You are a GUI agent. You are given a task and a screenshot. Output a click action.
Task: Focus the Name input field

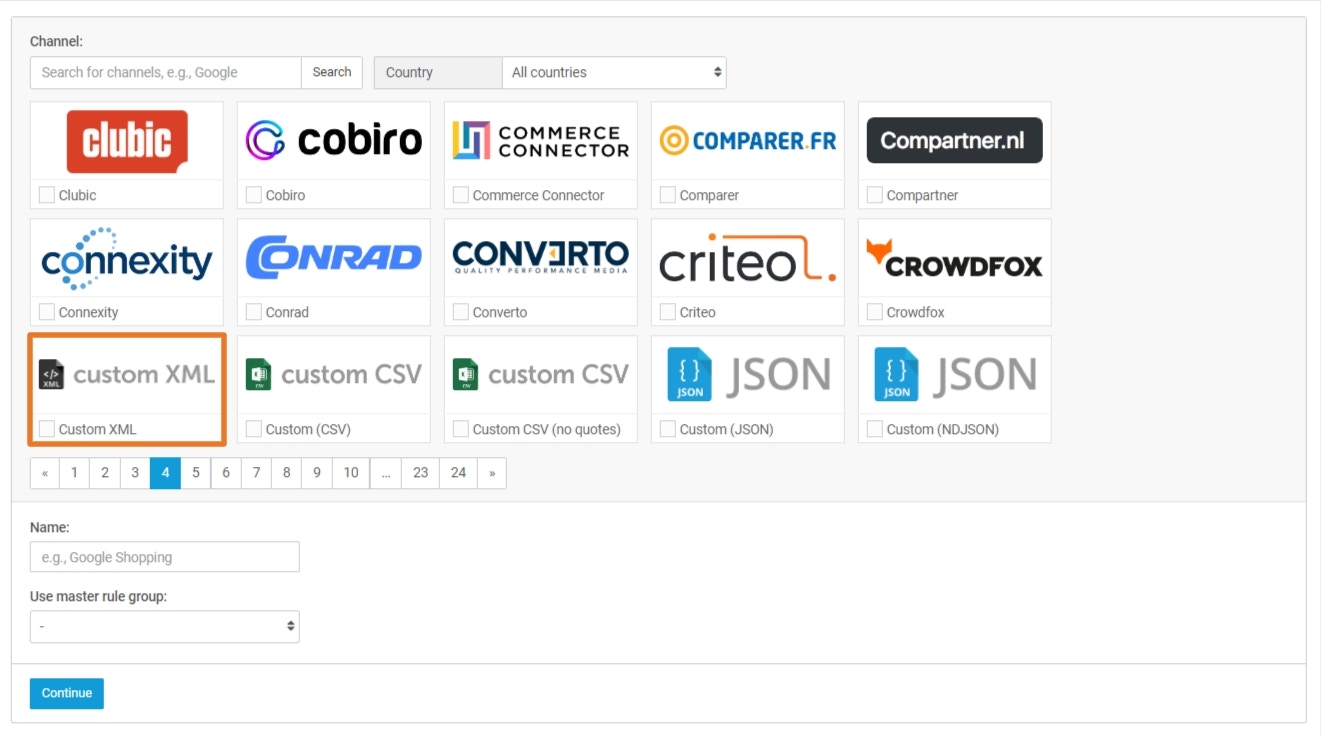(165, 557)
